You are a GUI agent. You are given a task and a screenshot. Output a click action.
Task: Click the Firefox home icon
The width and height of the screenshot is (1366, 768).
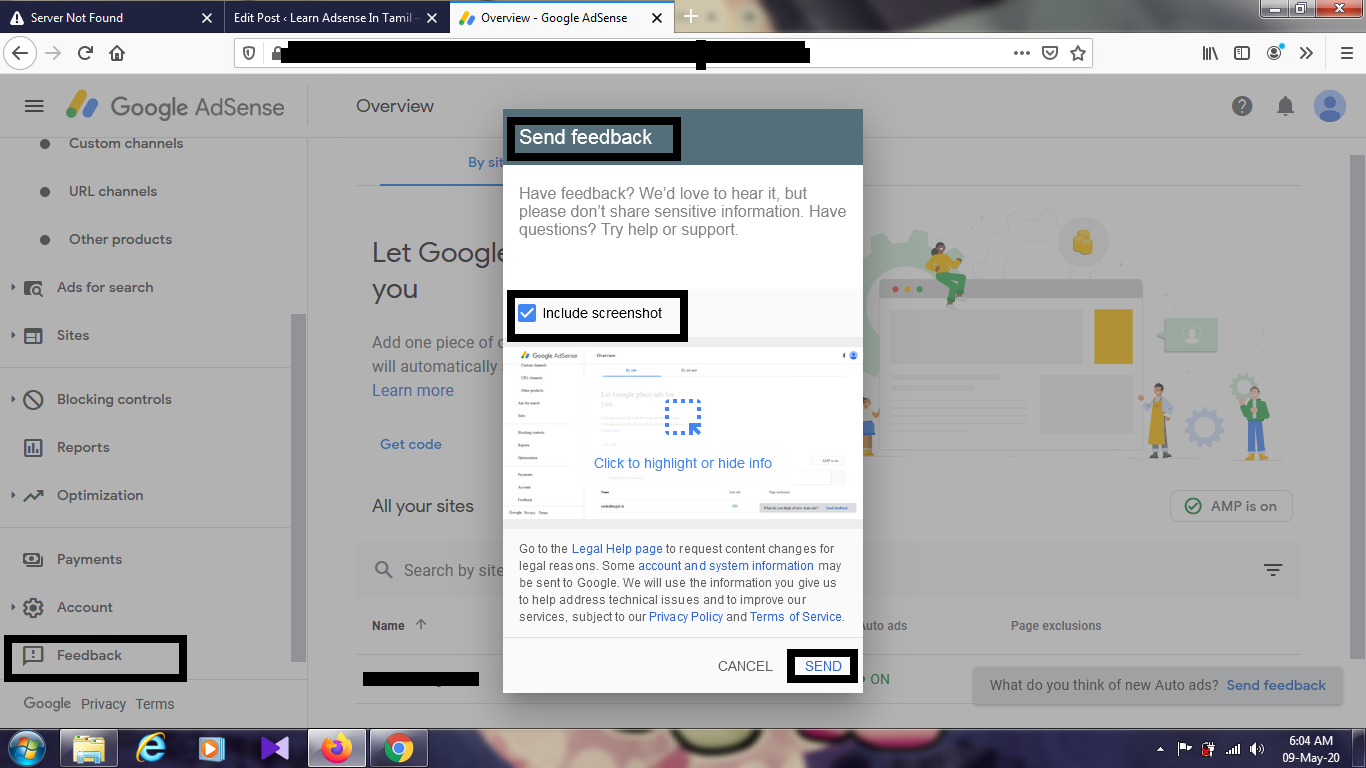tap(117, 53)
